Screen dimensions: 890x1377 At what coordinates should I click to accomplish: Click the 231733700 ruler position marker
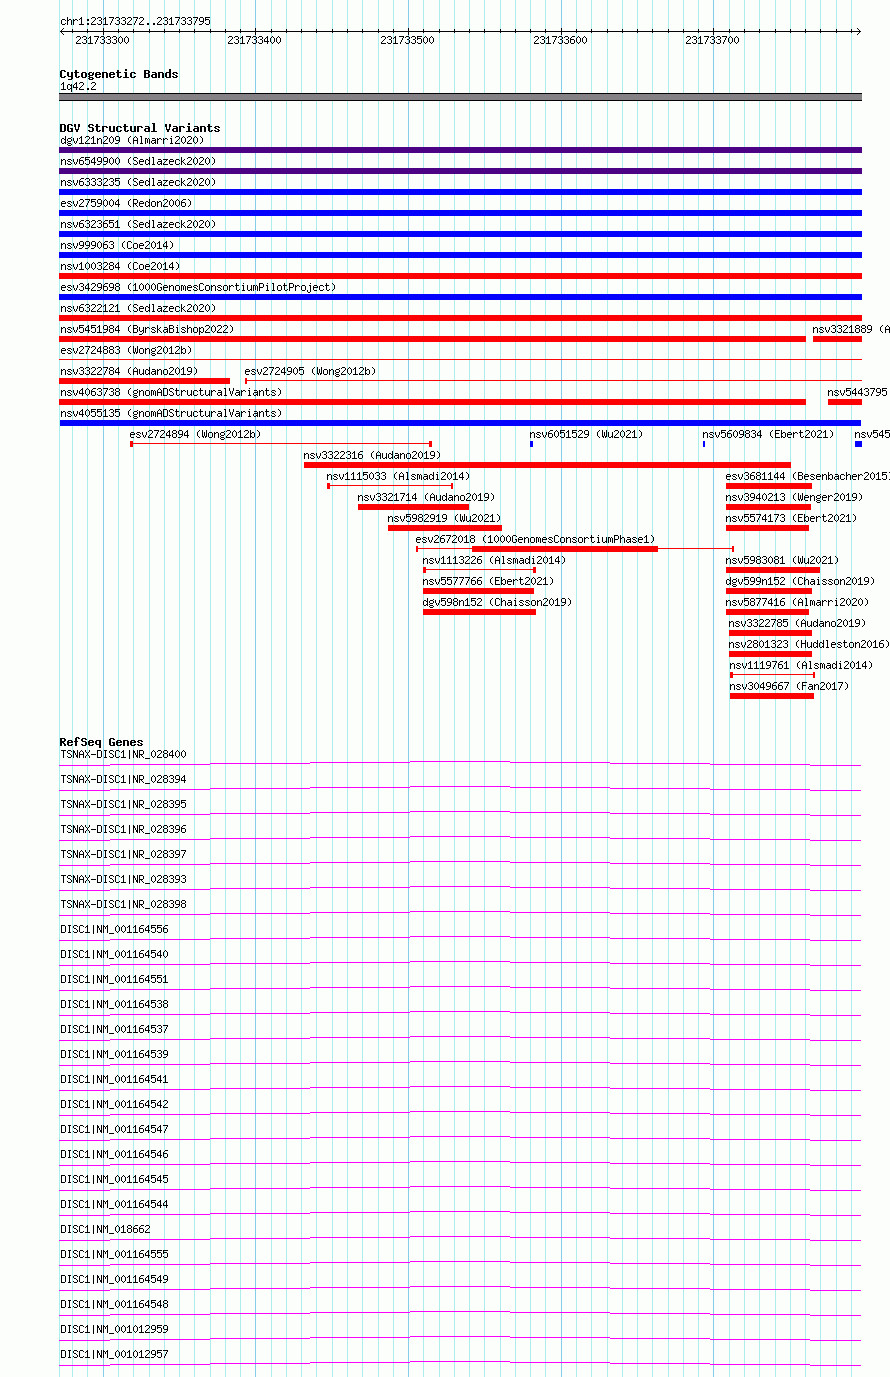(x=712, y=40)
